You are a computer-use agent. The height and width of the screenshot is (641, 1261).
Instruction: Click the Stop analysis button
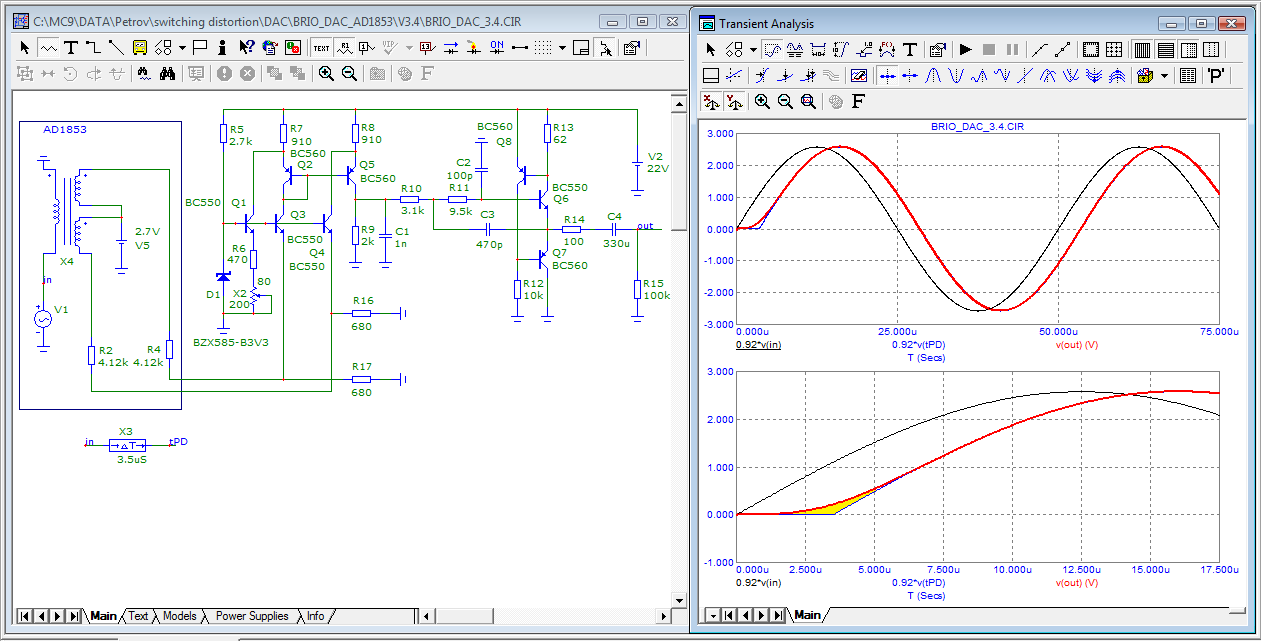click(x=989, y=49)
